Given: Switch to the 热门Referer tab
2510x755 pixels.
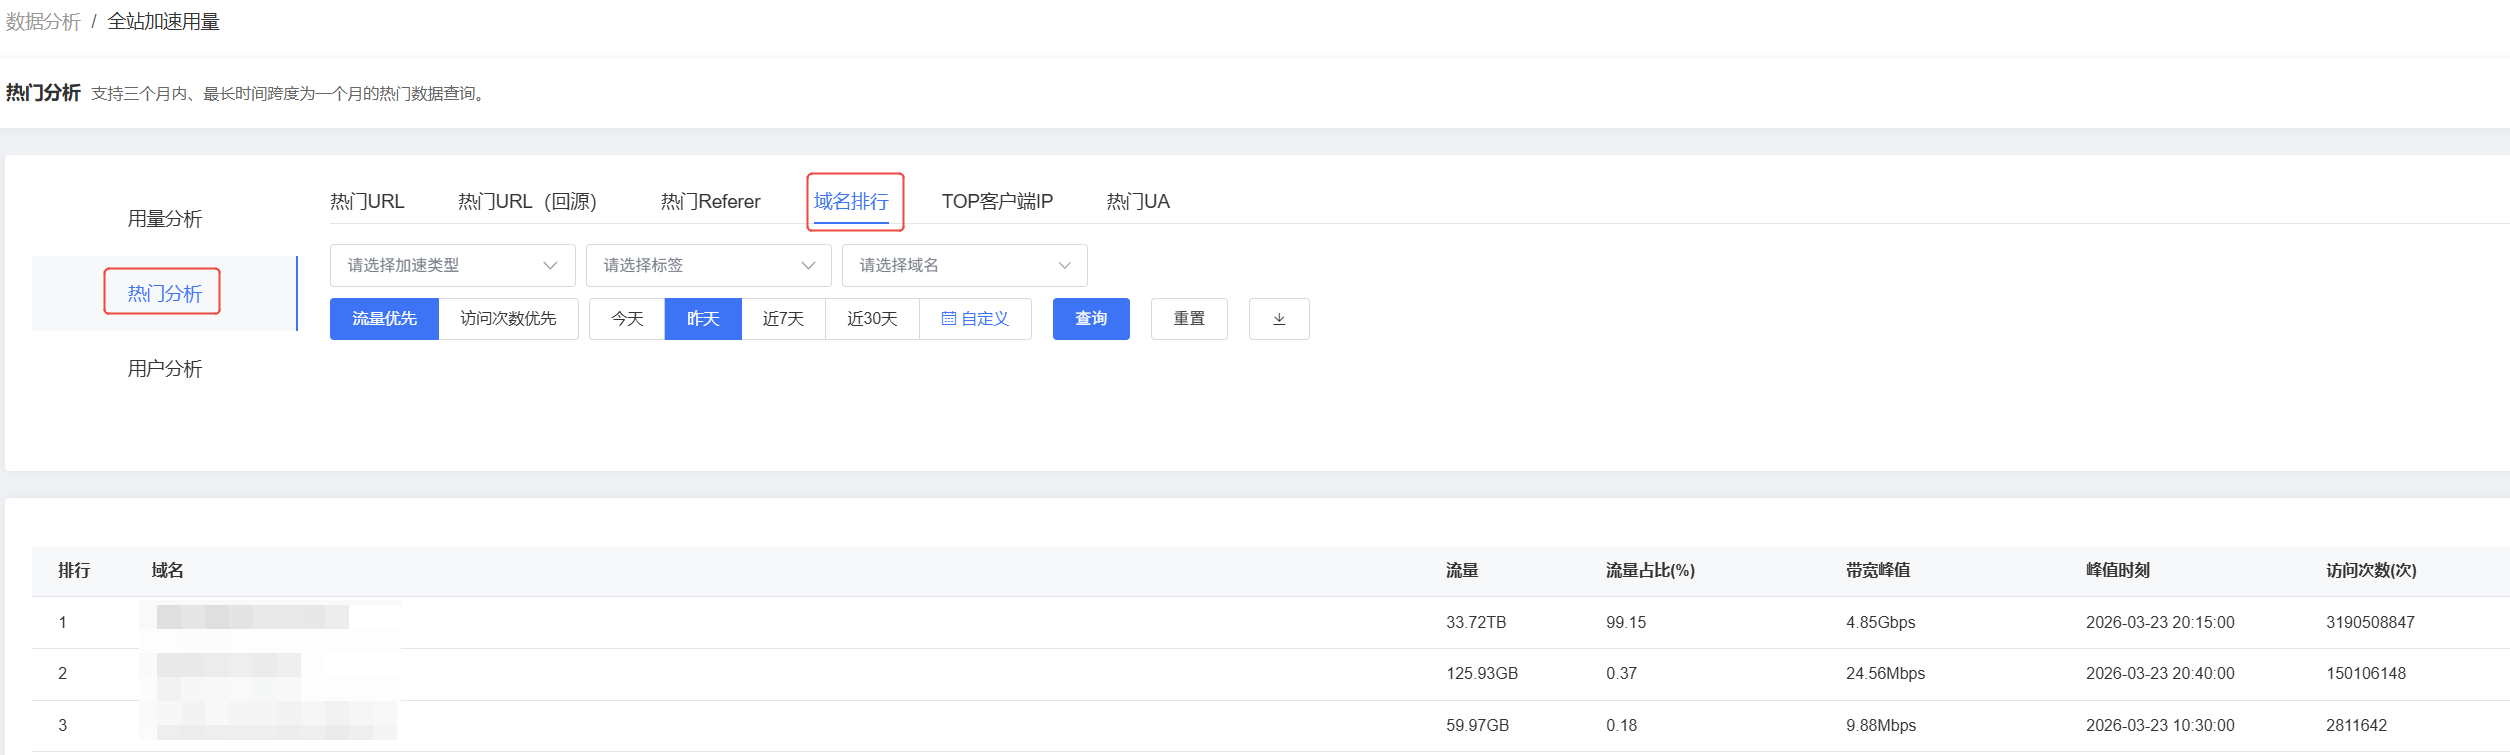Looking at the screenshot, I should click(x=710, y=202).
